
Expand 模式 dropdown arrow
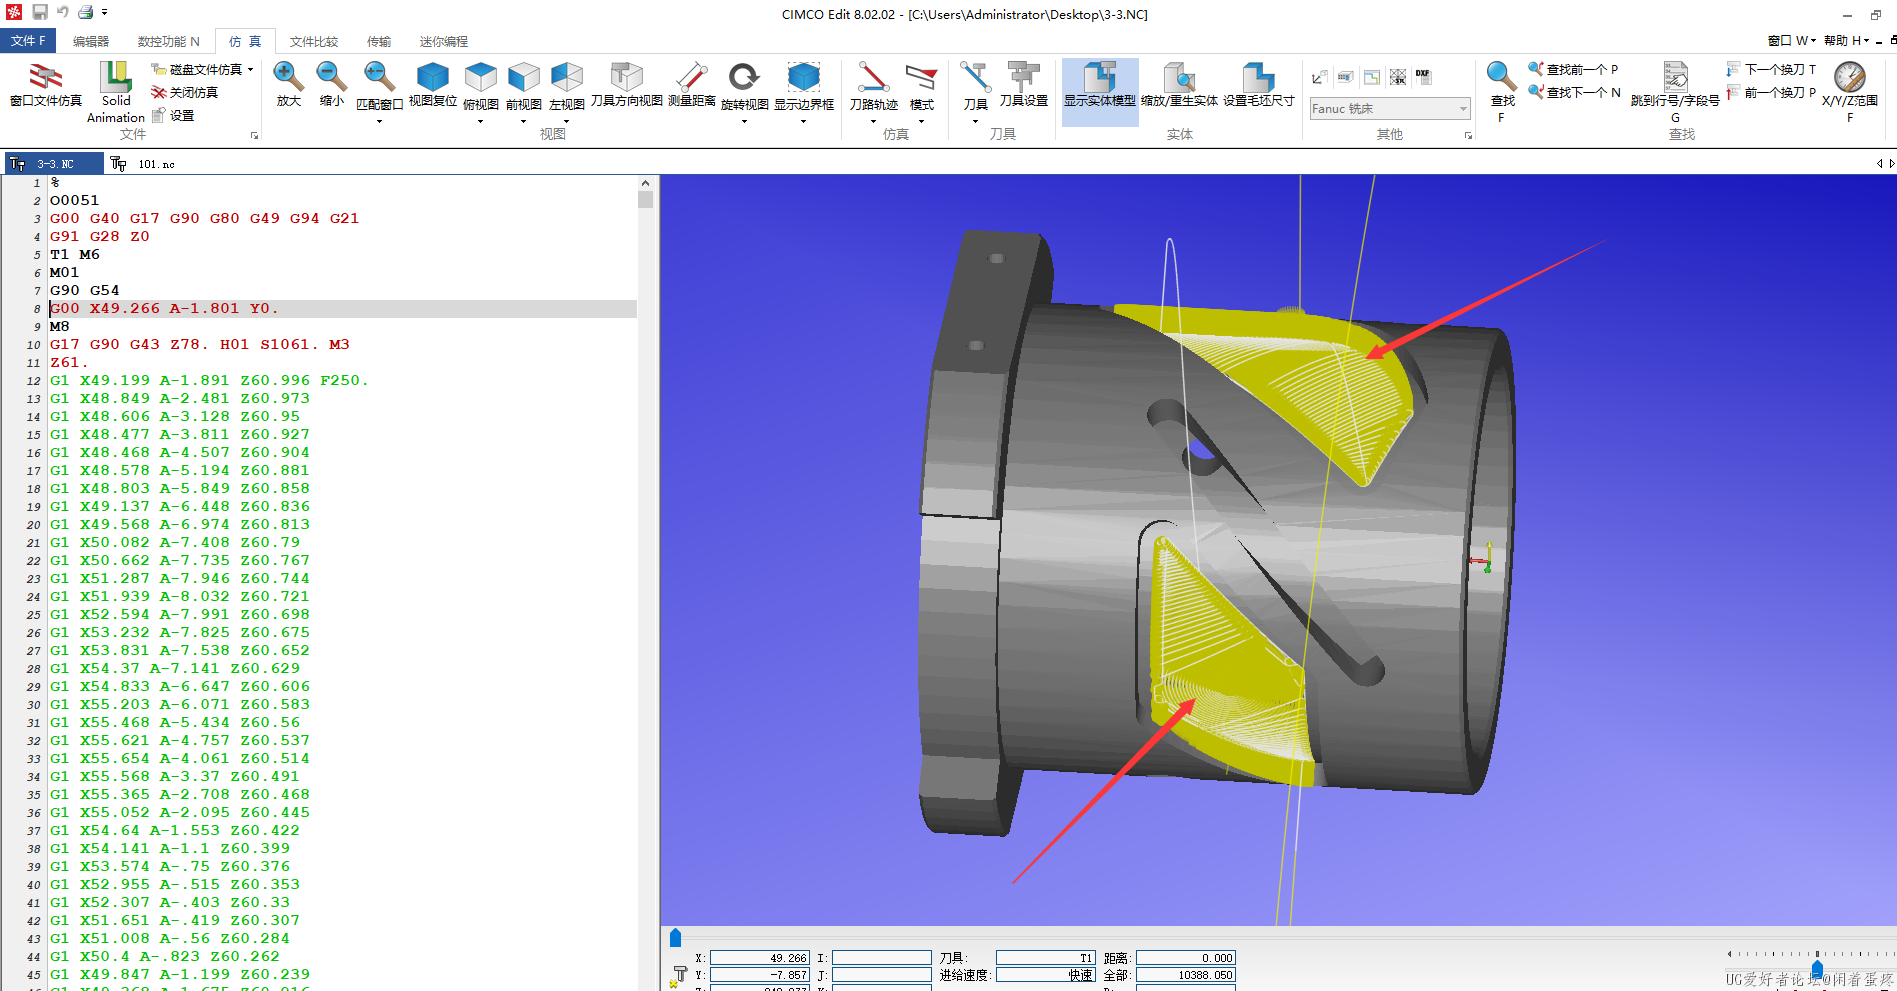click(x=921, y=121)
